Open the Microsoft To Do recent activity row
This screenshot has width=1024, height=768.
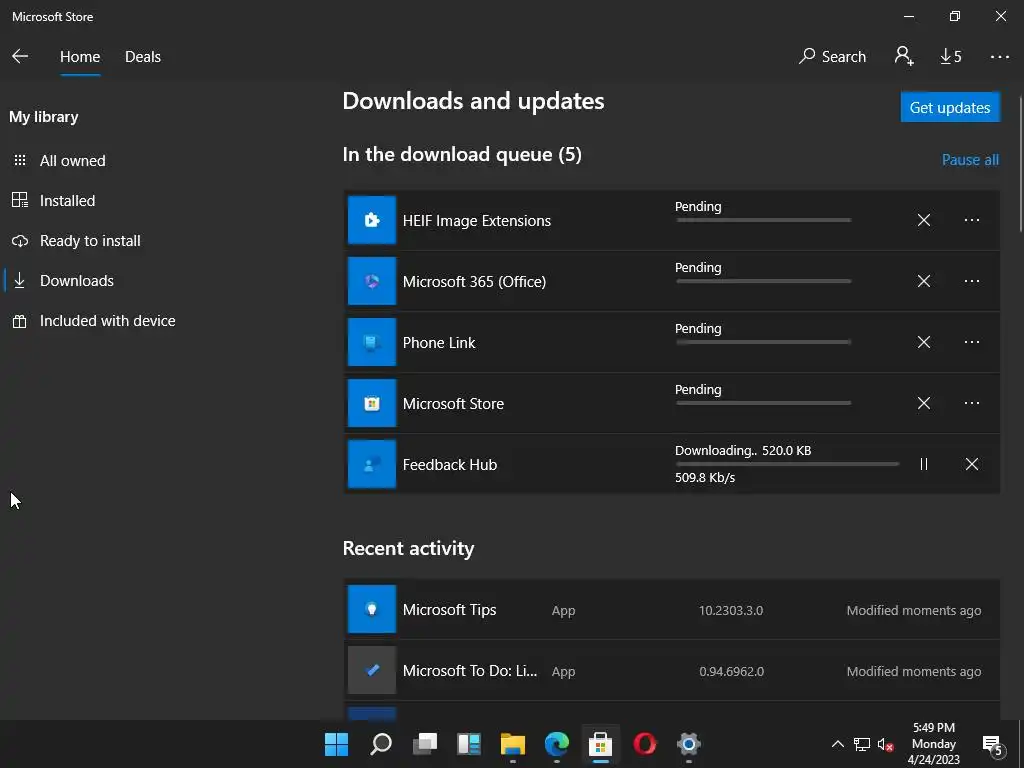tap(671, 670)
